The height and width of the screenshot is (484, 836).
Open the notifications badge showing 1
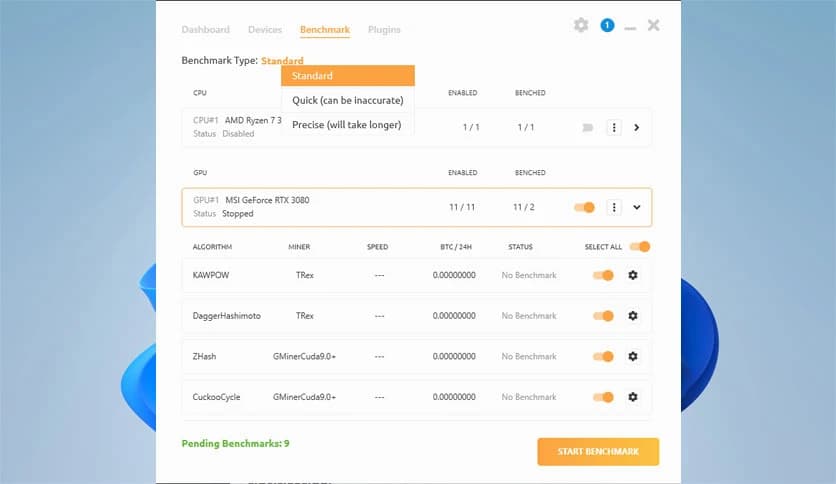(607, 25)
